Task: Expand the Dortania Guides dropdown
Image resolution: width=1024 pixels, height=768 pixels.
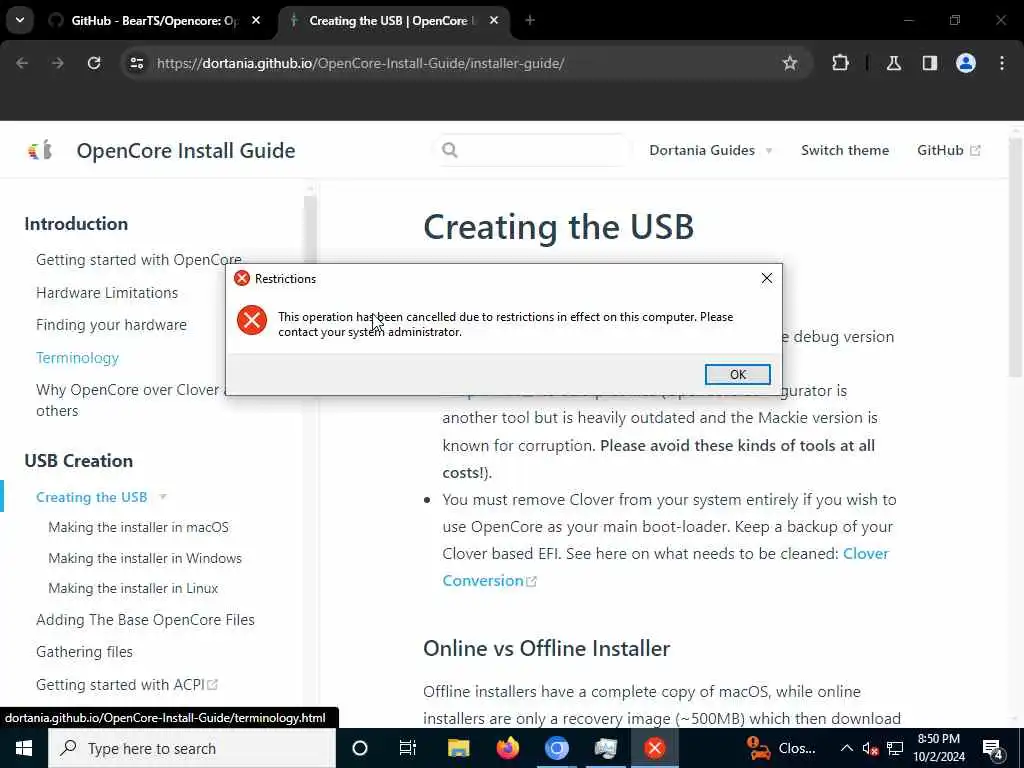Action: [x=711, y=150]
